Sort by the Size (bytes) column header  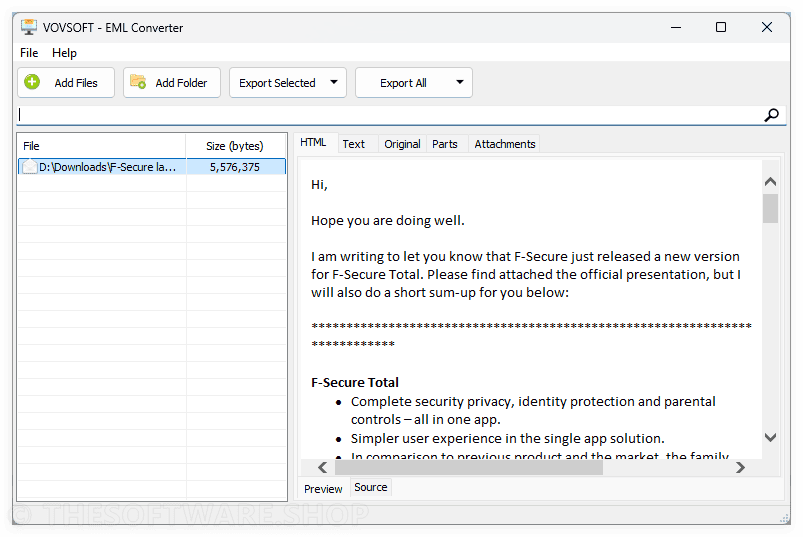point(235,146)
